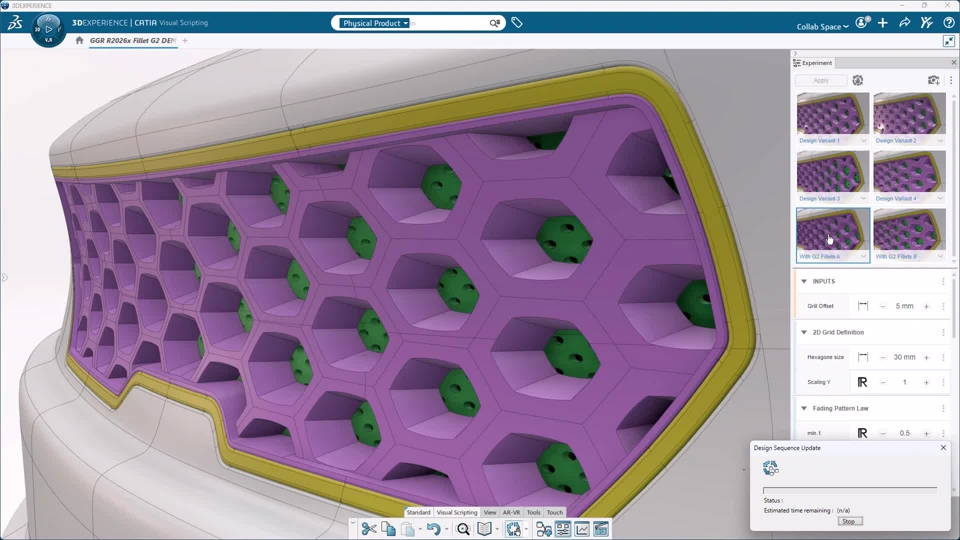Click the Apply button

pyautogui.click(x=821, y=80)
